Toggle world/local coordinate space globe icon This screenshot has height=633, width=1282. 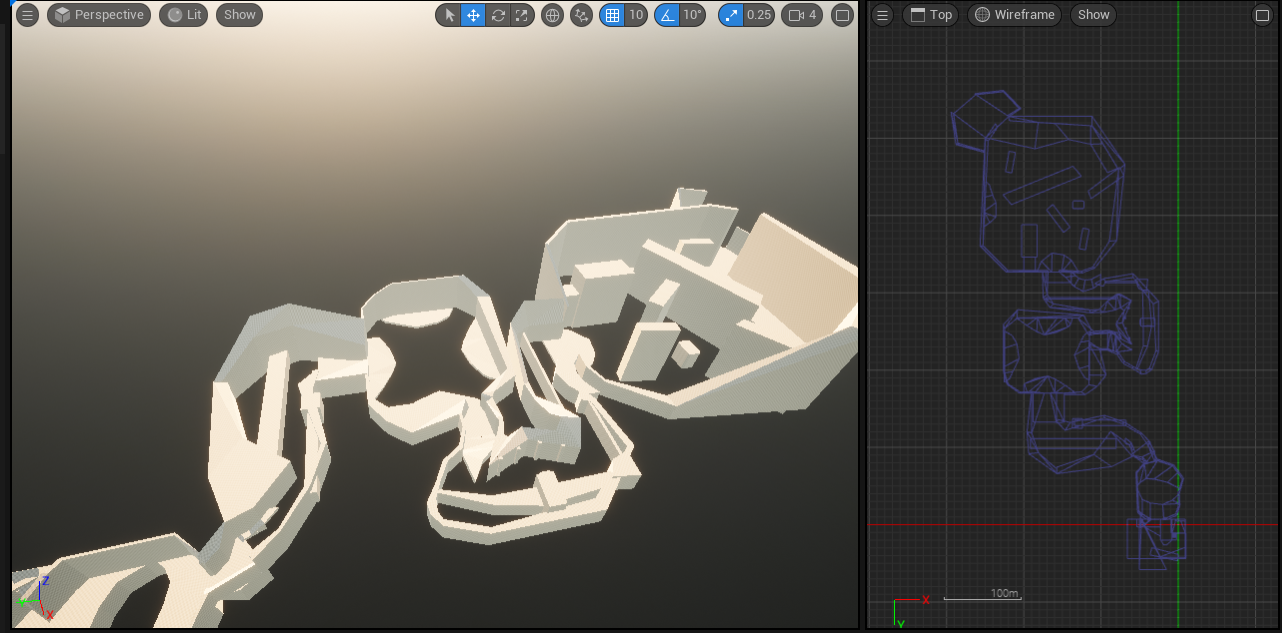551,14
